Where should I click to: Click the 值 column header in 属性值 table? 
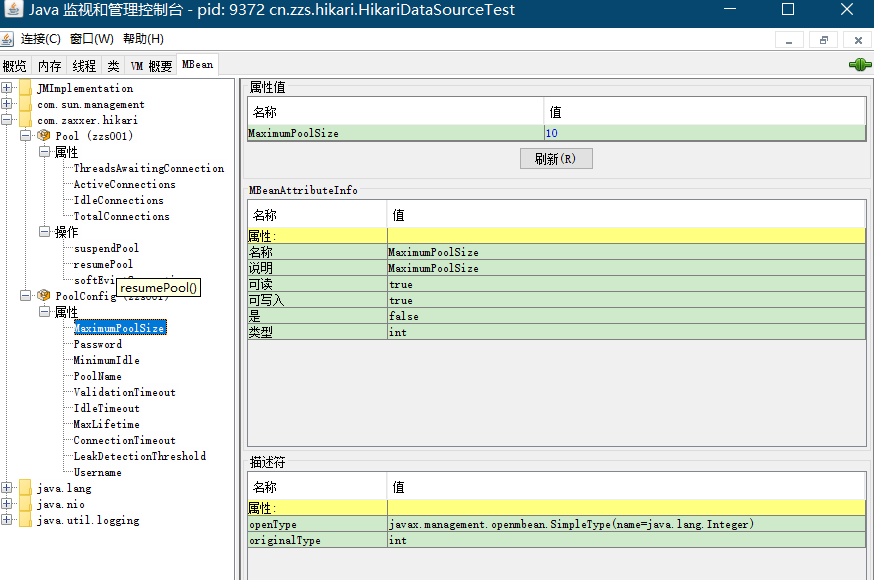705,112
